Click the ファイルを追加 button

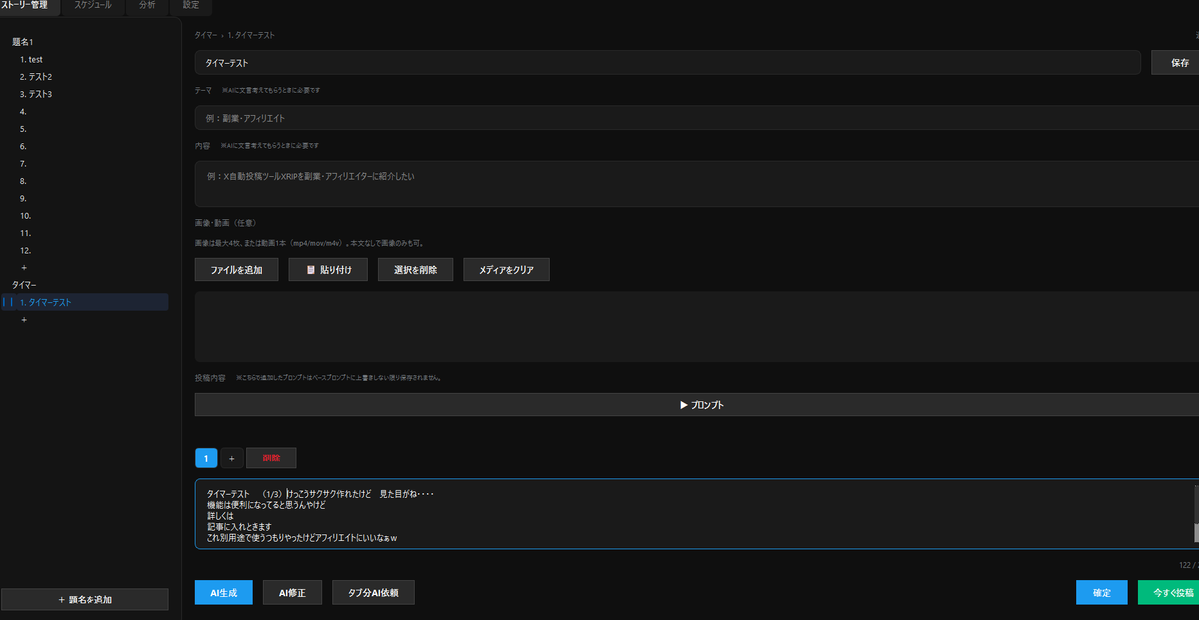(x=236, y=270)
